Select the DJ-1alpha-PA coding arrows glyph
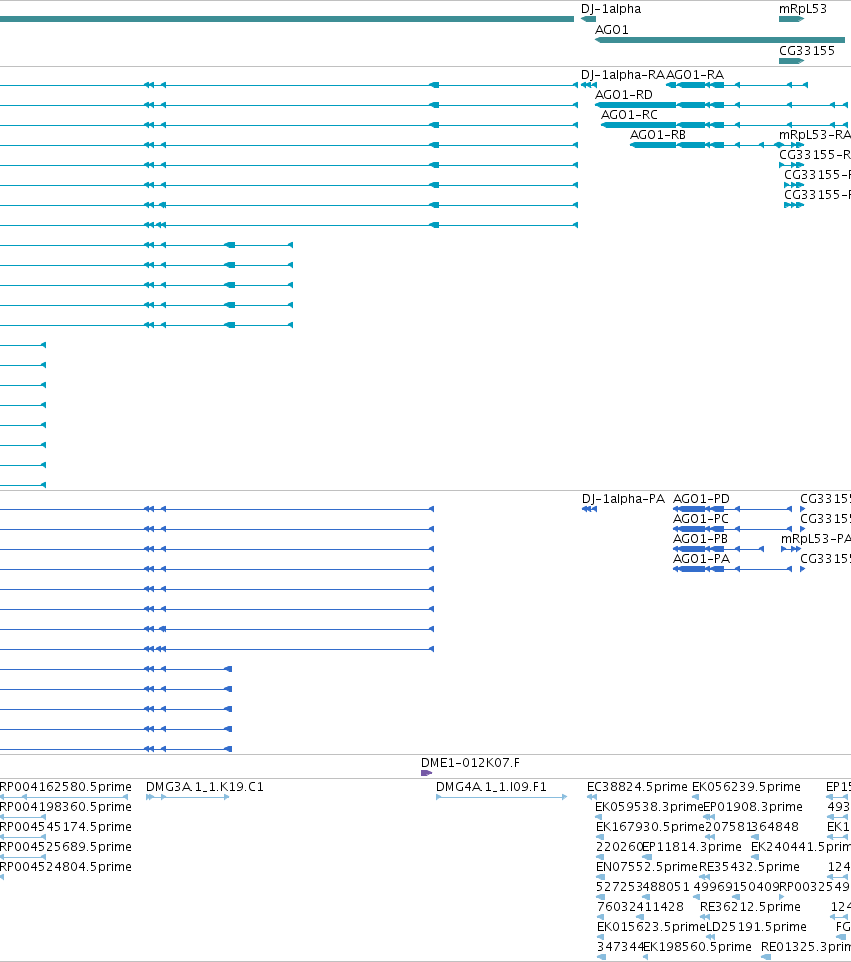Viewport: 851px width, 962px height. [x=589, y=509]
